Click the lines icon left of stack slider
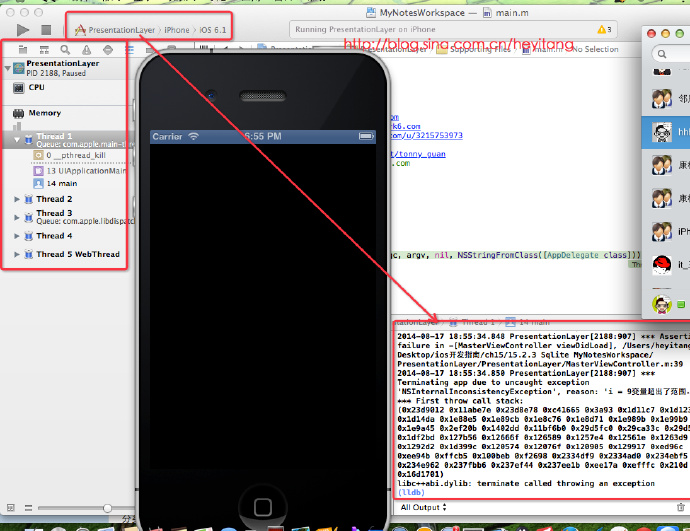690x531 pixels. (29, 508)
